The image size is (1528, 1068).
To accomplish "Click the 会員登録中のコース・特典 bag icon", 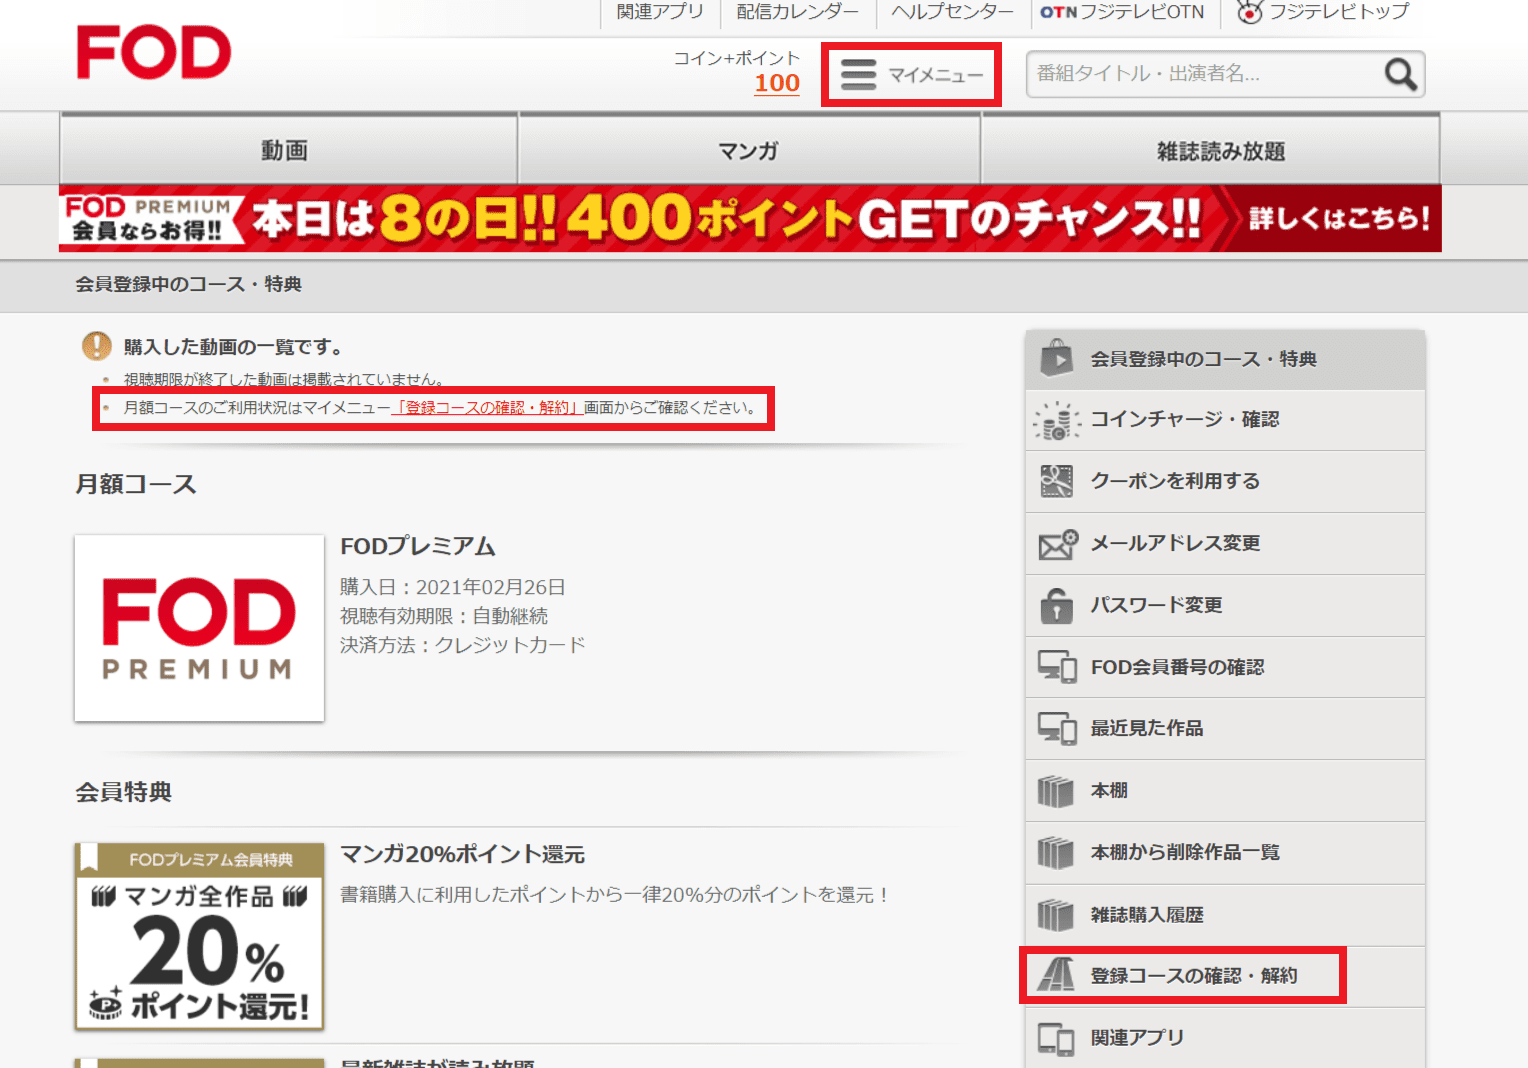I will 1056,359.
